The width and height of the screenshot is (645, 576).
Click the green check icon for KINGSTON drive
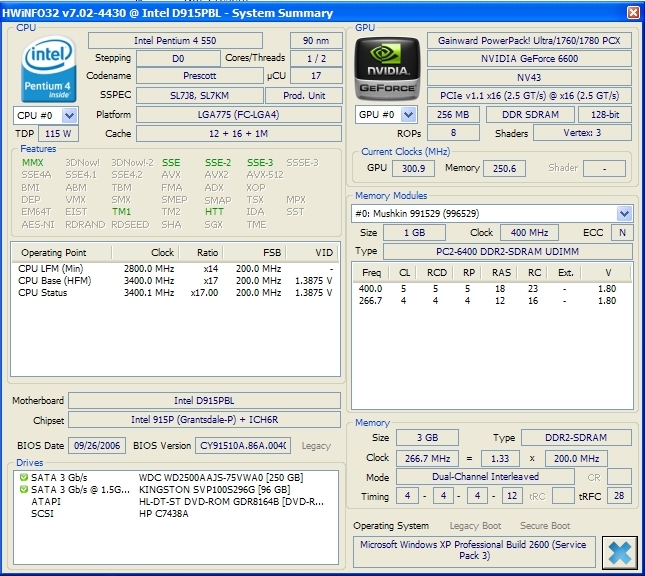point(23,489)
